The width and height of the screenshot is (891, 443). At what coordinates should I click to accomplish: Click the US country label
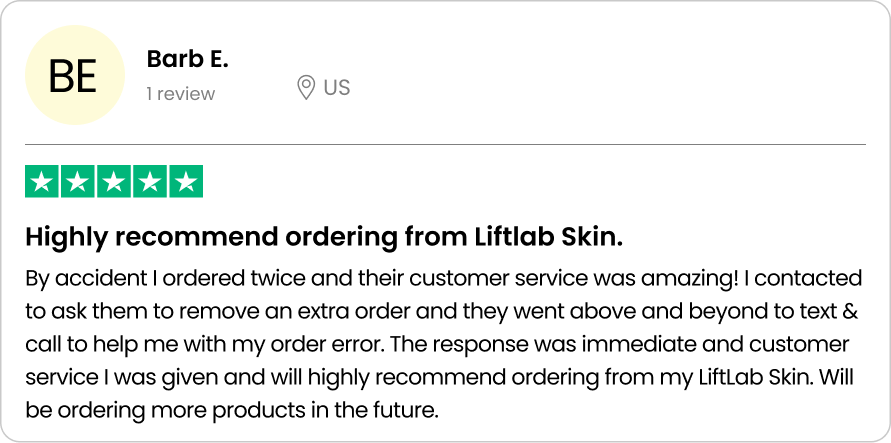click(x=337, y=88)
